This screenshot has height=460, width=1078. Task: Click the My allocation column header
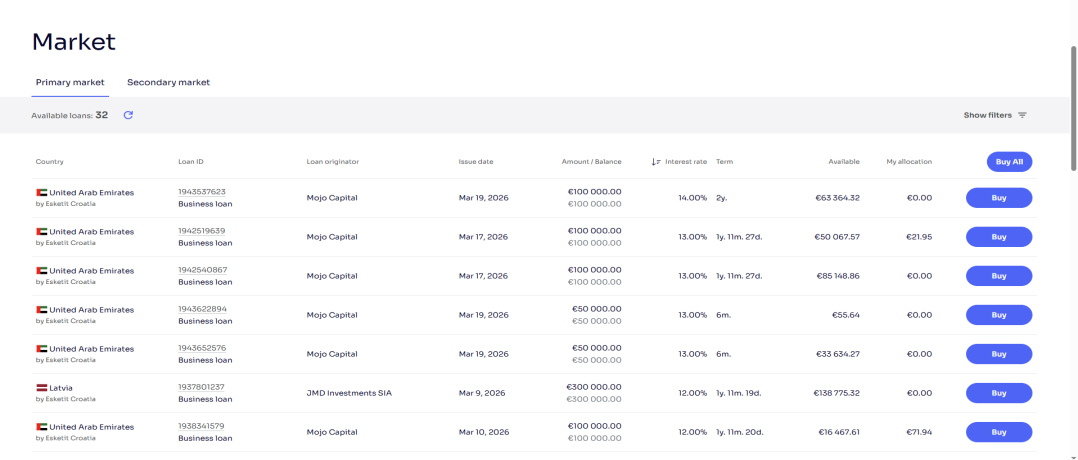pos(909,162)
